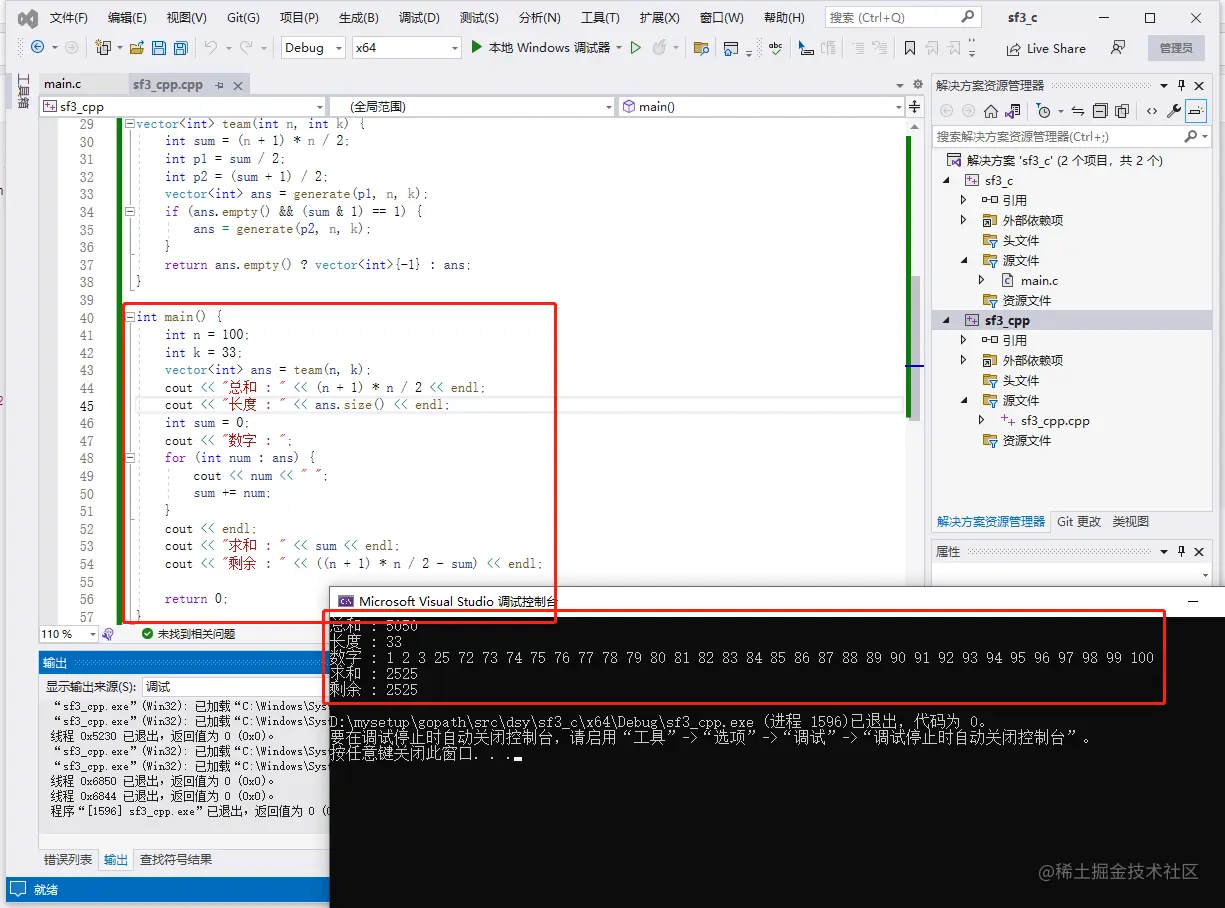Collapse the sf3_c project node
1225x908 pixels.
[x=947, y=180]
